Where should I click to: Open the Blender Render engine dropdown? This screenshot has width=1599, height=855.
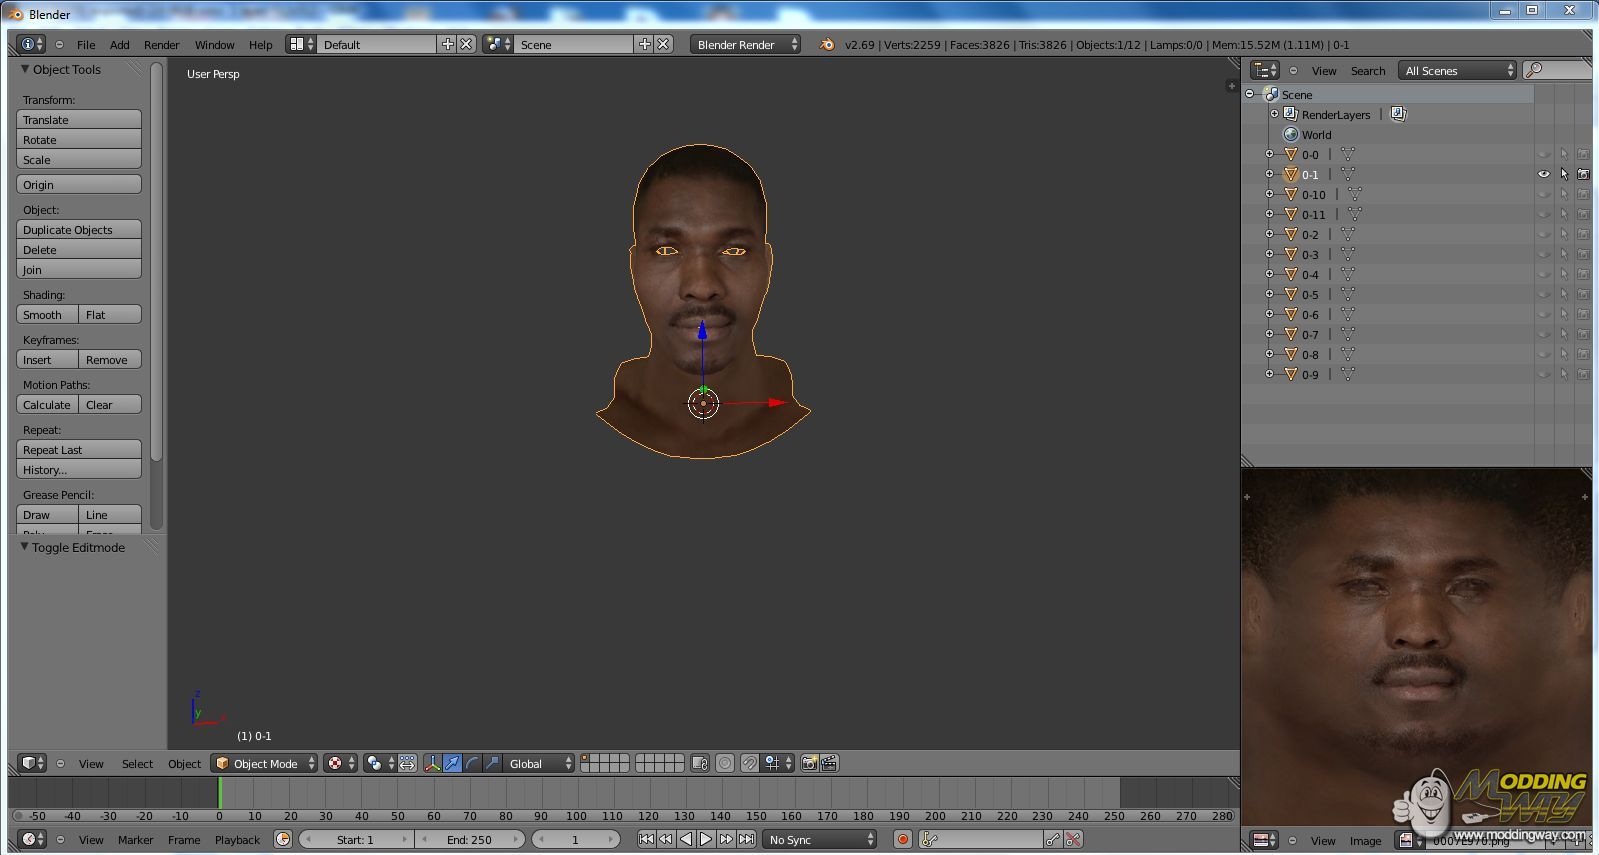[745, 45]
